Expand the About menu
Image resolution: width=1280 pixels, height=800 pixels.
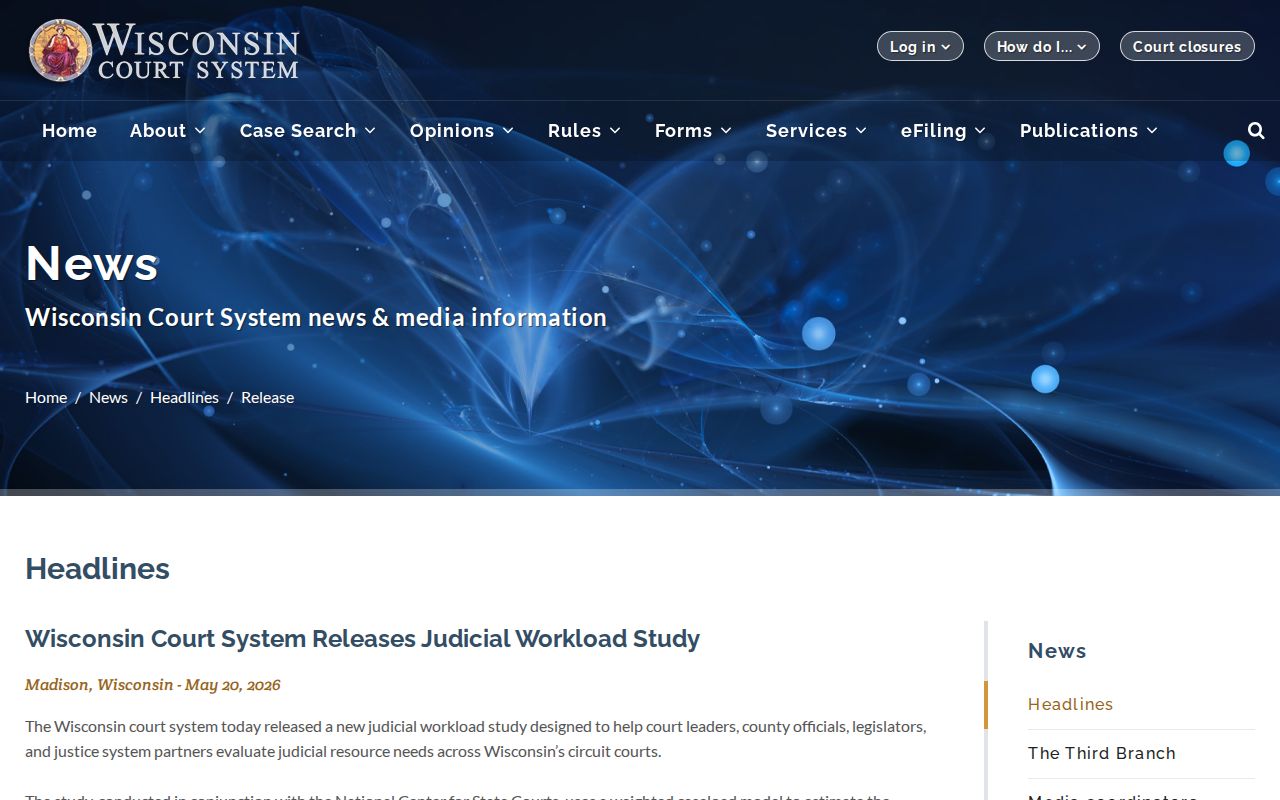[x=168, y=131]
